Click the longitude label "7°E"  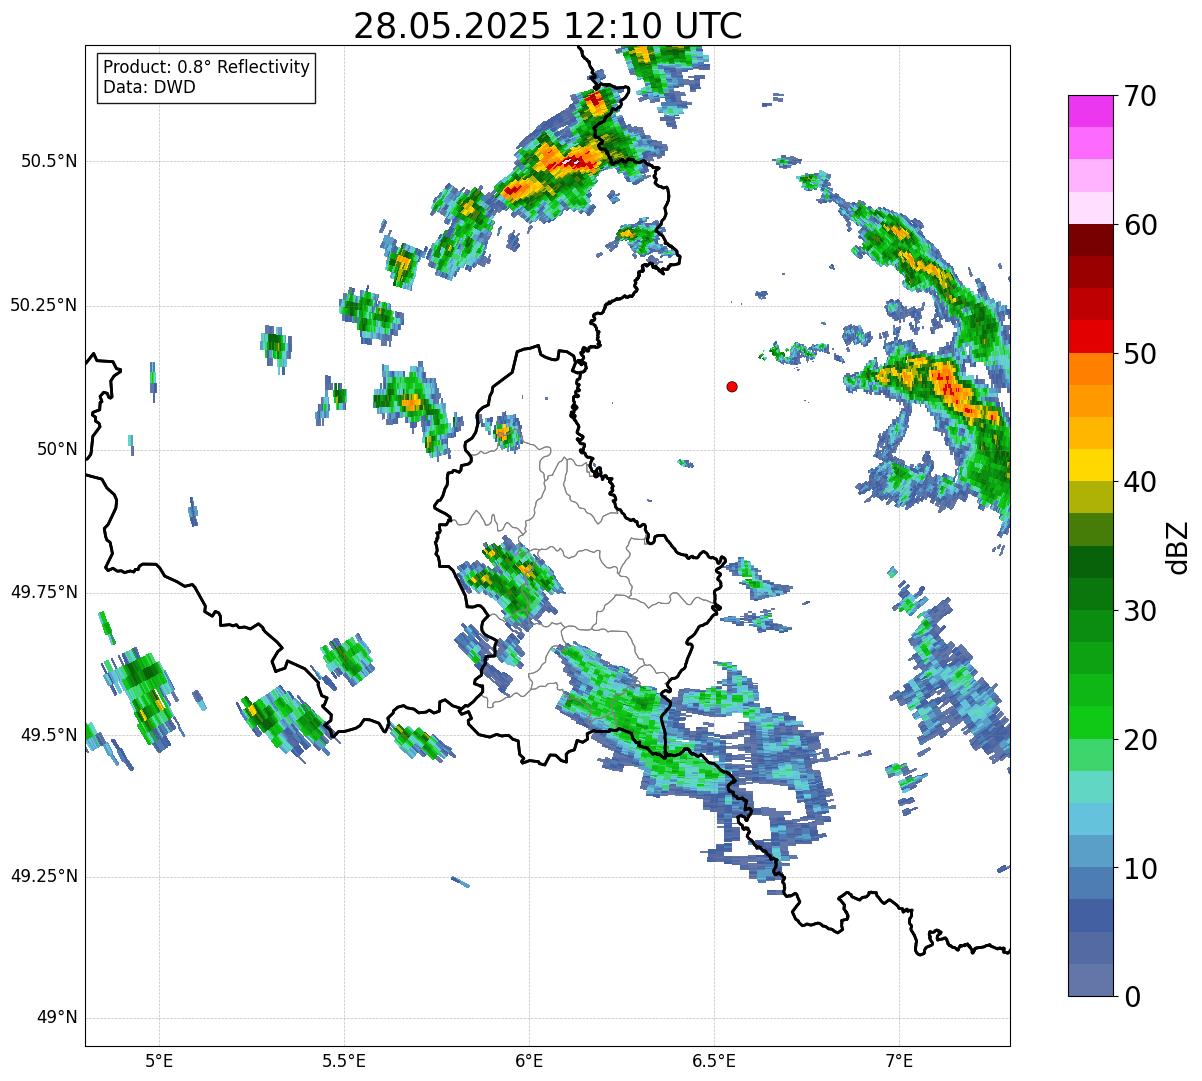(x=899, y=1060)
